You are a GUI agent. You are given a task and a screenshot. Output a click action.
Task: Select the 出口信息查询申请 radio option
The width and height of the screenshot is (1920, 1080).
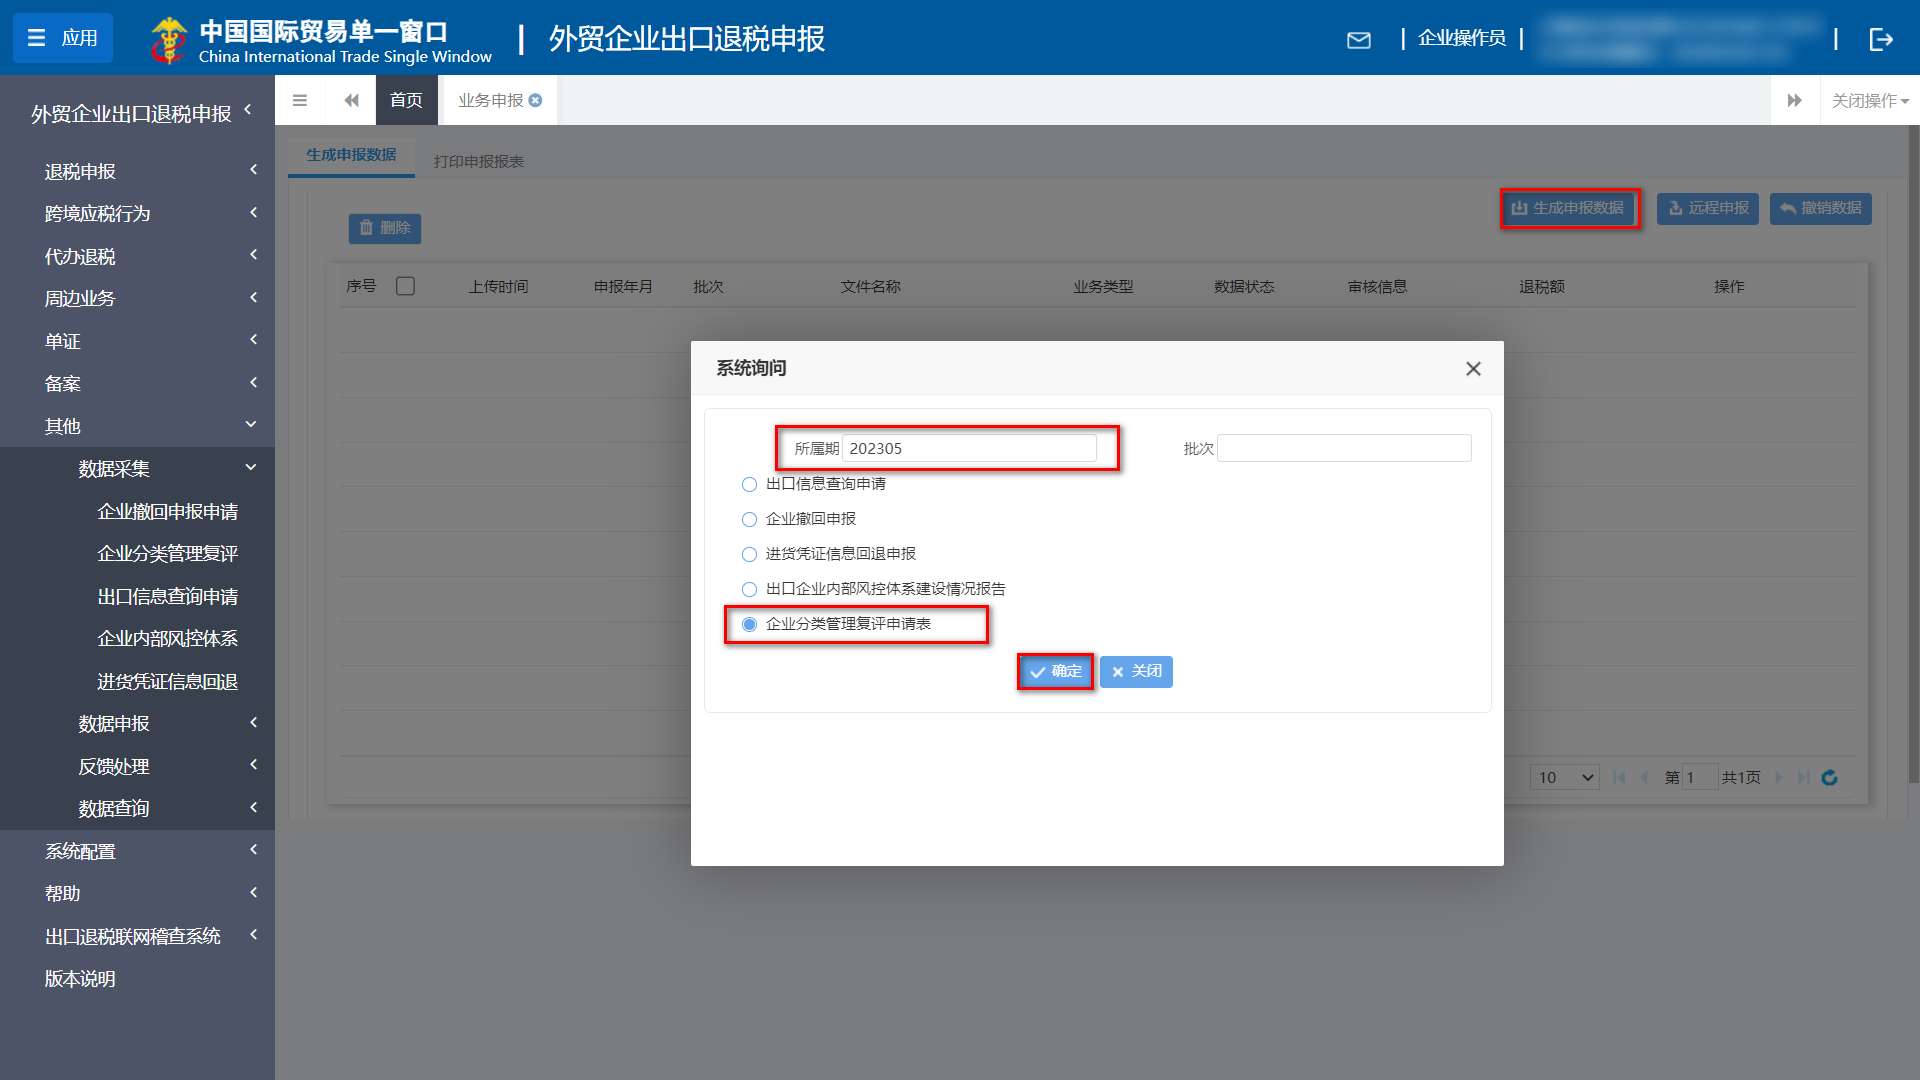point(749,484)
